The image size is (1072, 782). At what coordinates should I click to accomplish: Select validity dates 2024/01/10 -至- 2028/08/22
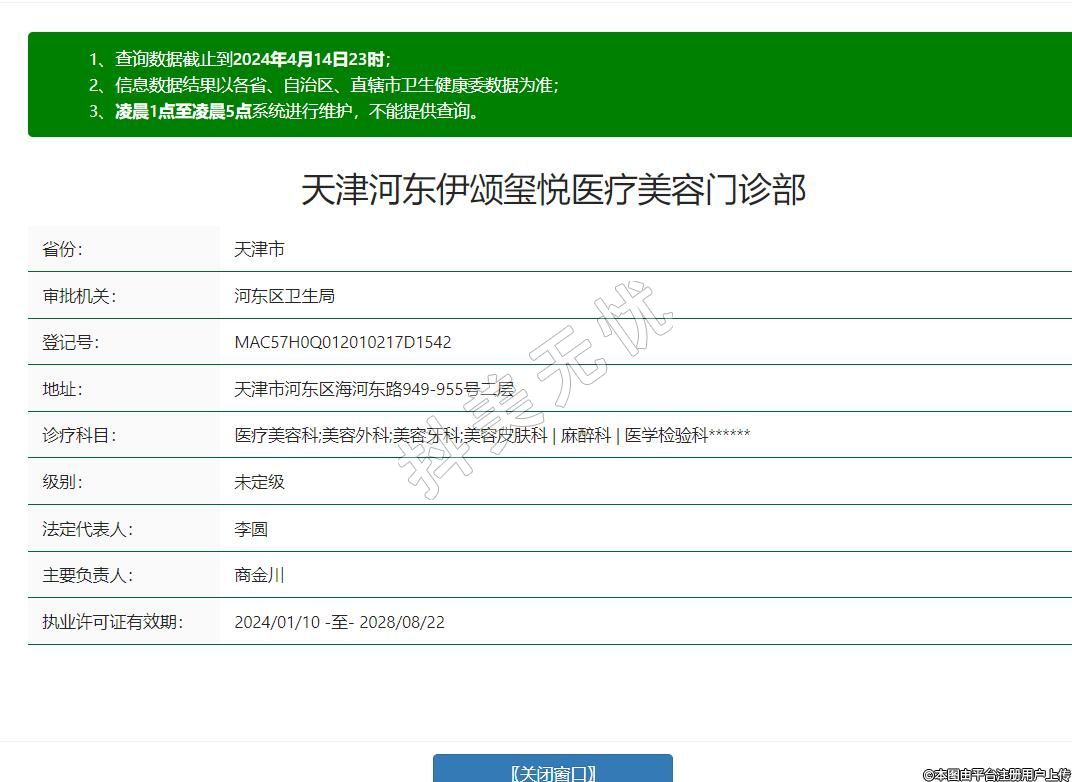pos(339,622)
